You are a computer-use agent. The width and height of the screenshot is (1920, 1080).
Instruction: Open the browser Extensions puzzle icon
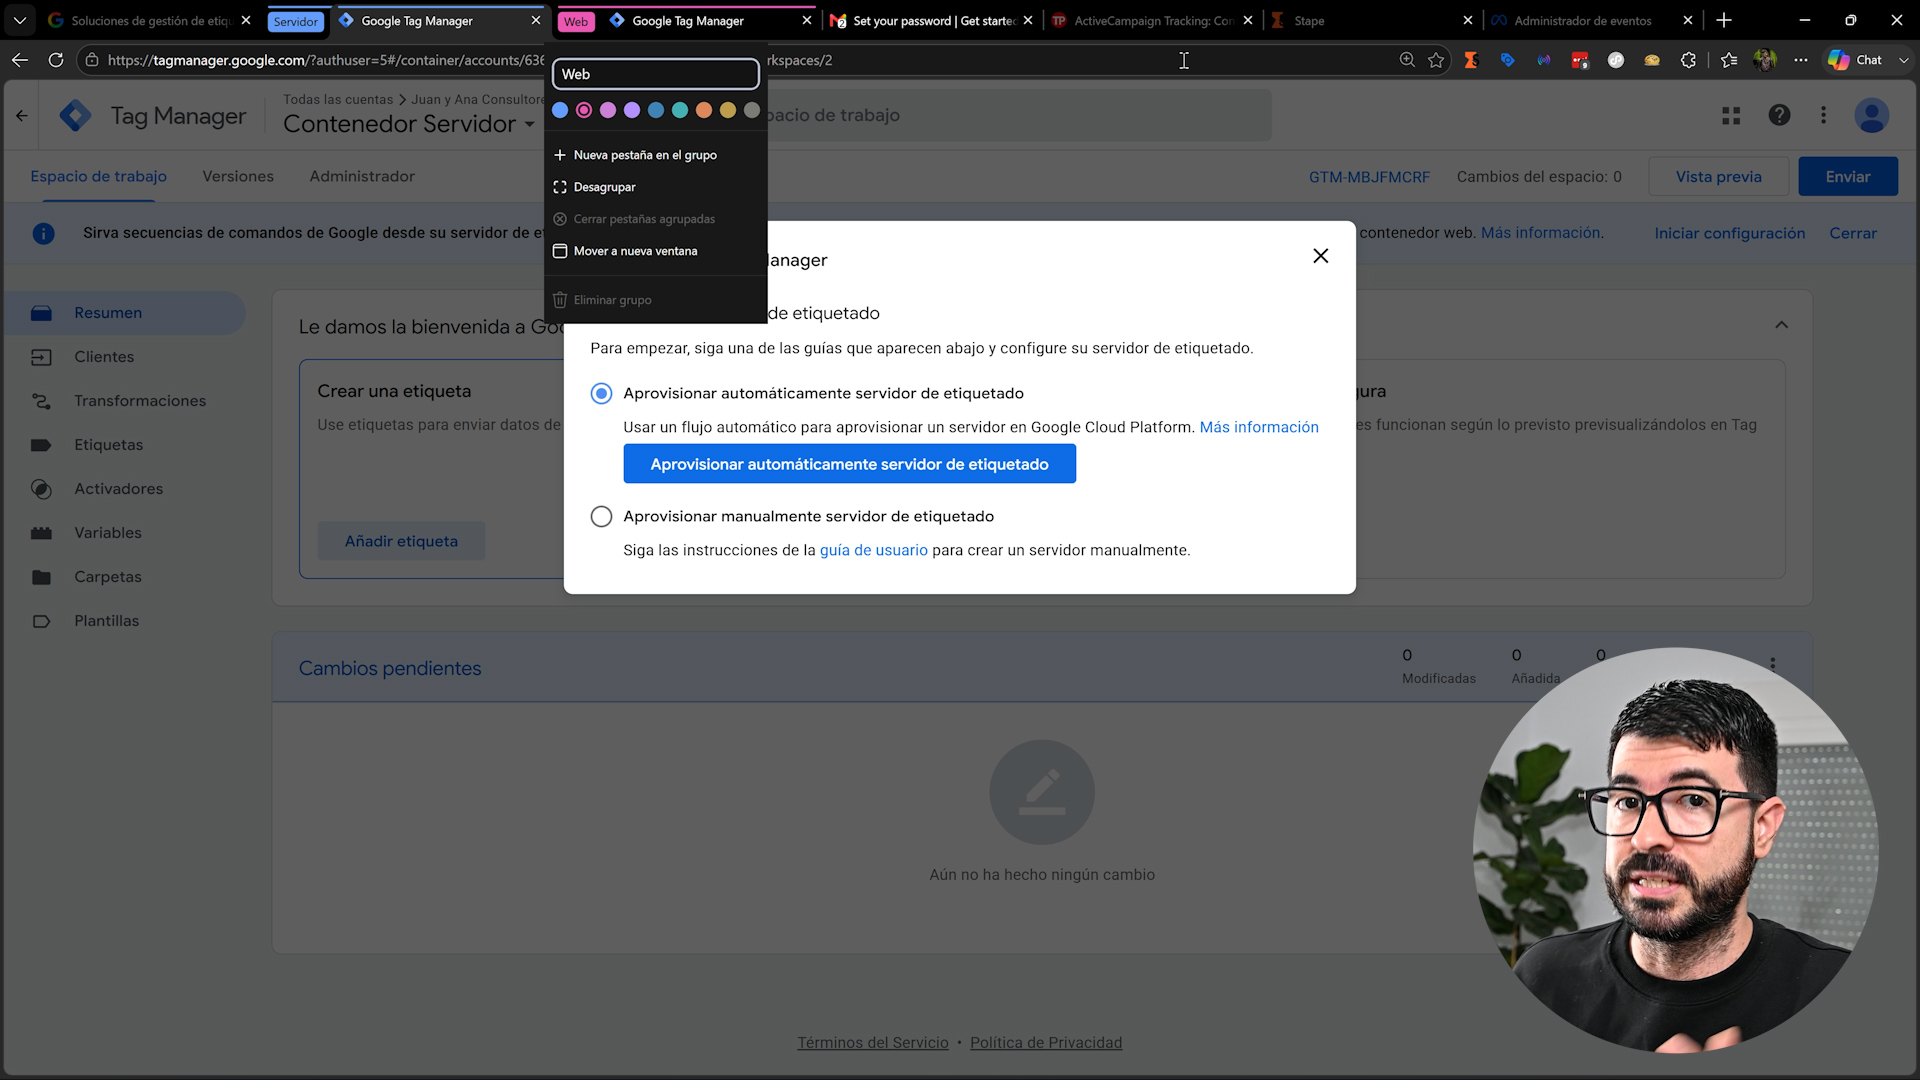1688,60
